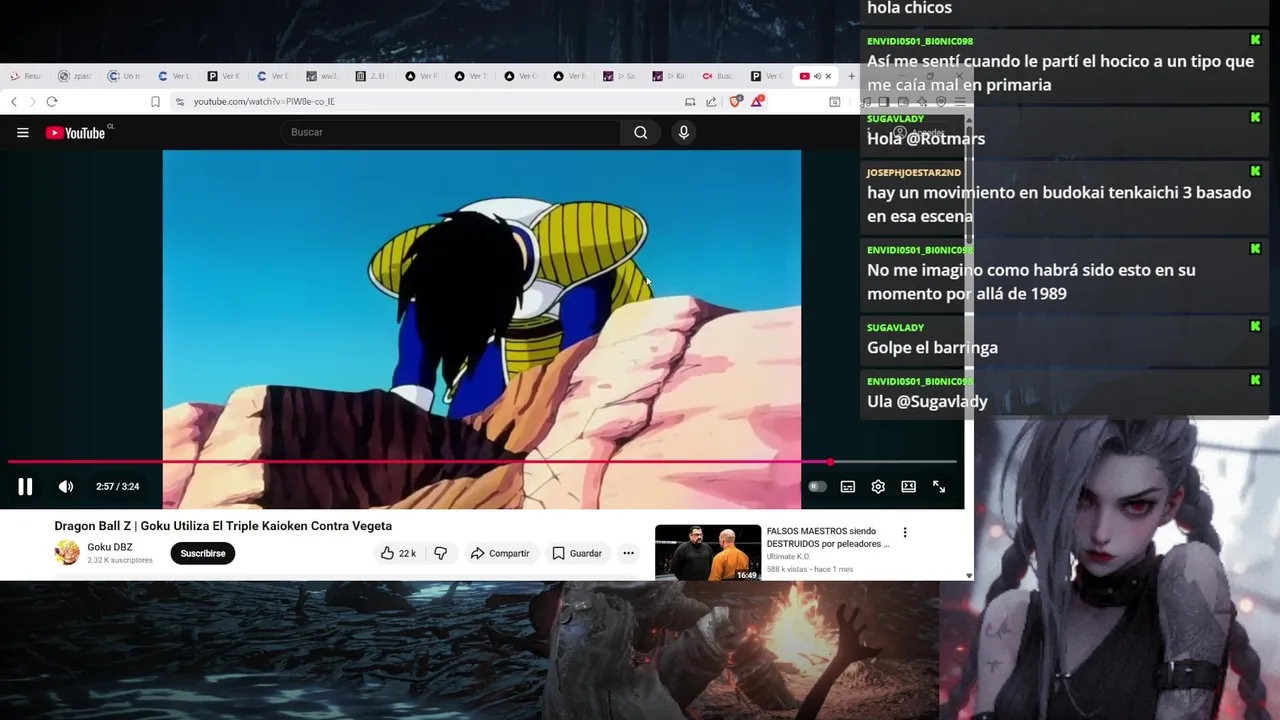Click JOSEPHJOESTAR2ND username in chat
This screenshot has height=720, width=1280.
click(914, 172)
